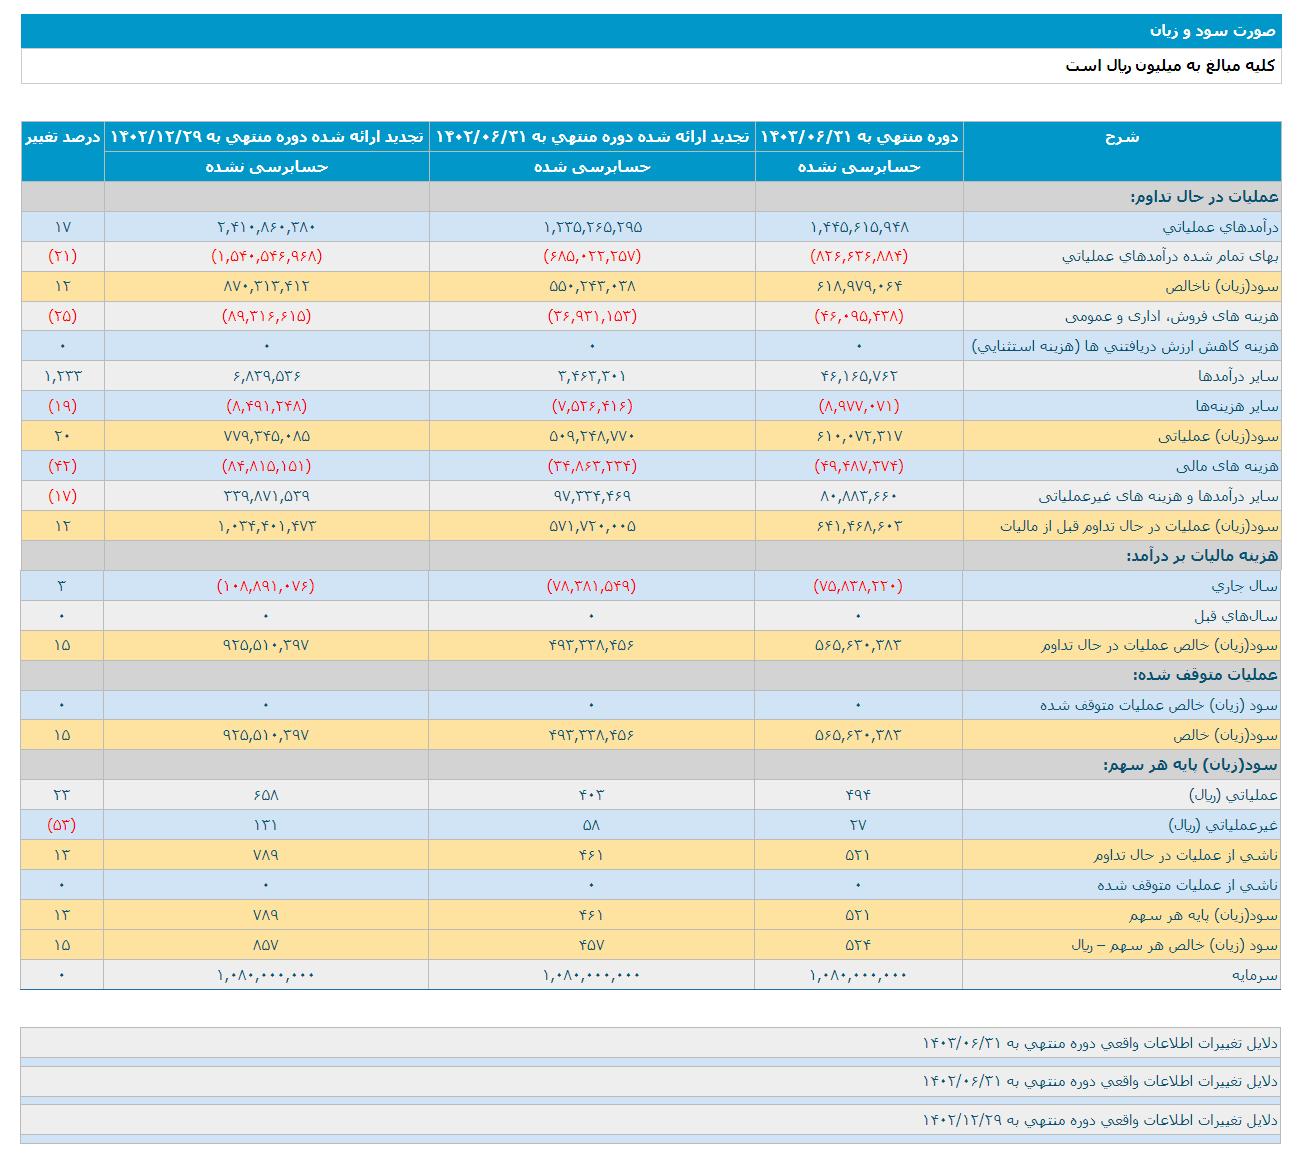Select the red value '(۱۰۸,۸۹۱,۰۷۶)'

coord(266,586)
